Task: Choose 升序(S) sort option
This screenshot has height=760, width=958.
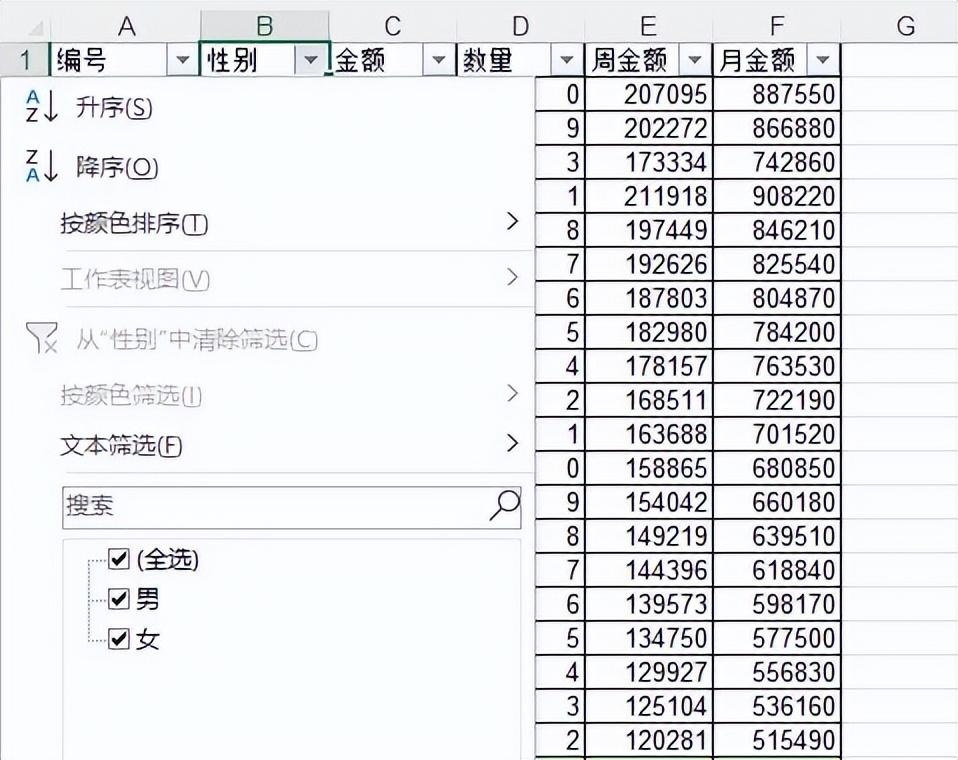Action: point(114,108)
